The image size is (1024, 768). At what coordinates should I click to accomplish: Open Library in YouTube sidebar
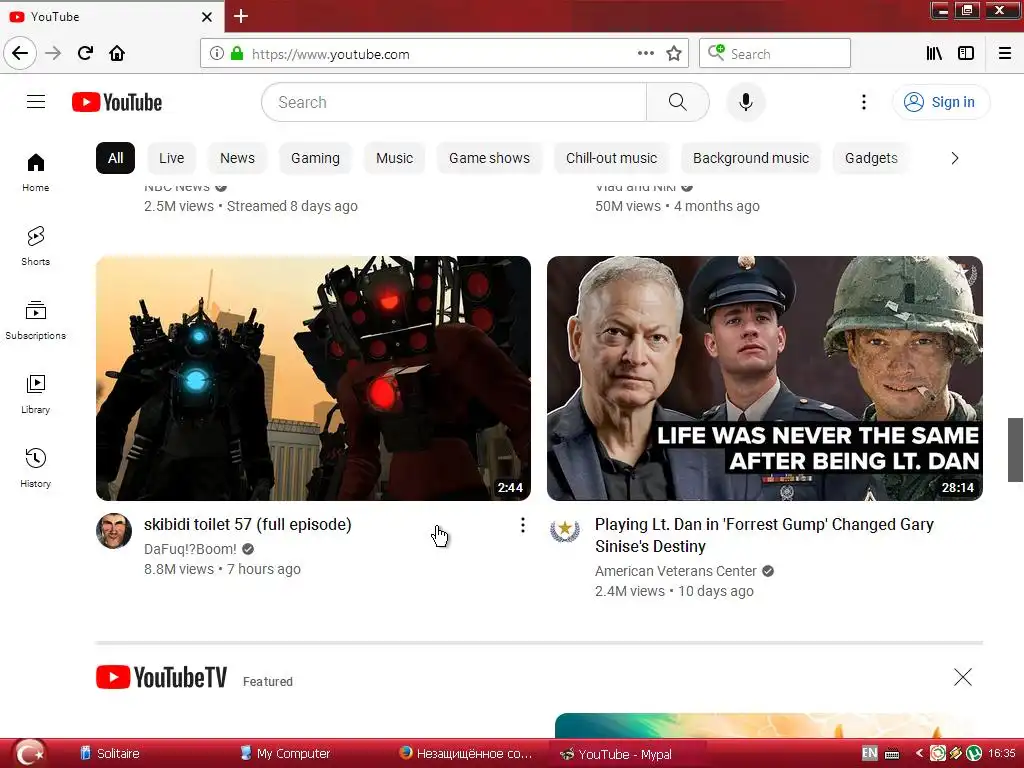(36, 394)
